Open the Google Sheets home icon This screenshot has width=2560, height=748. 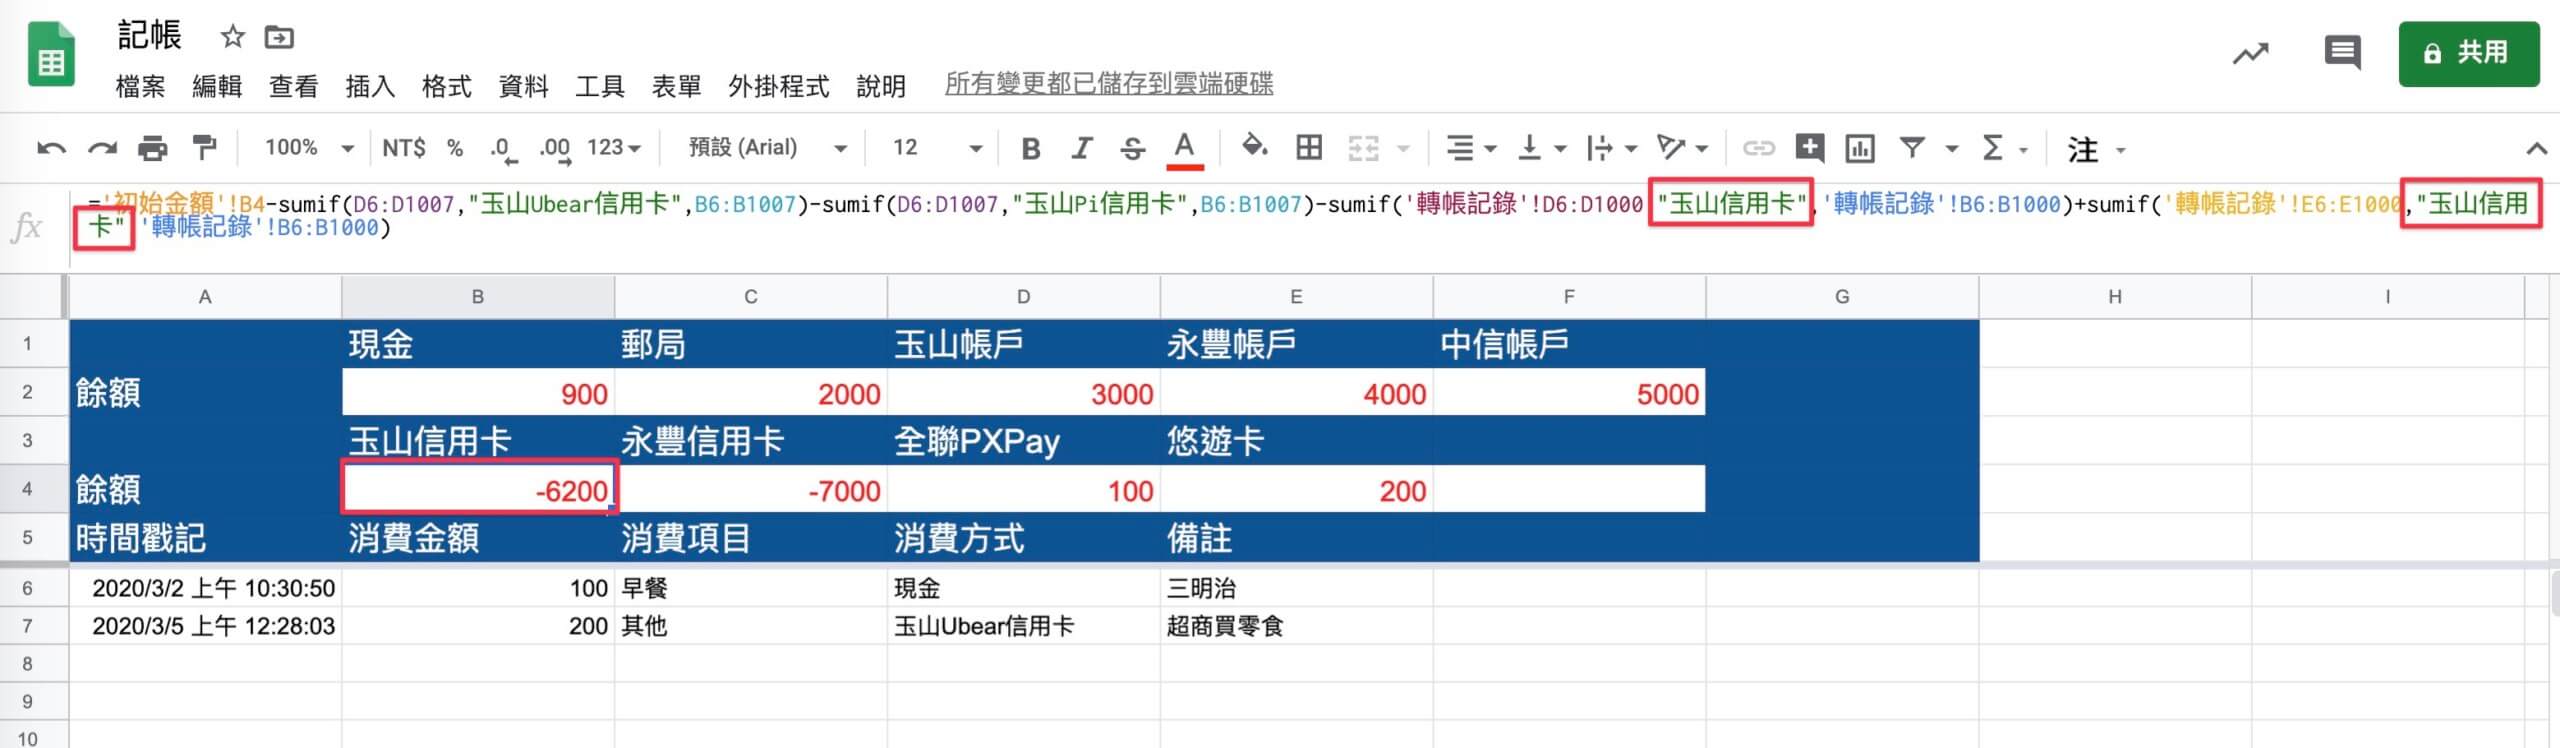[x=51, y=55]
